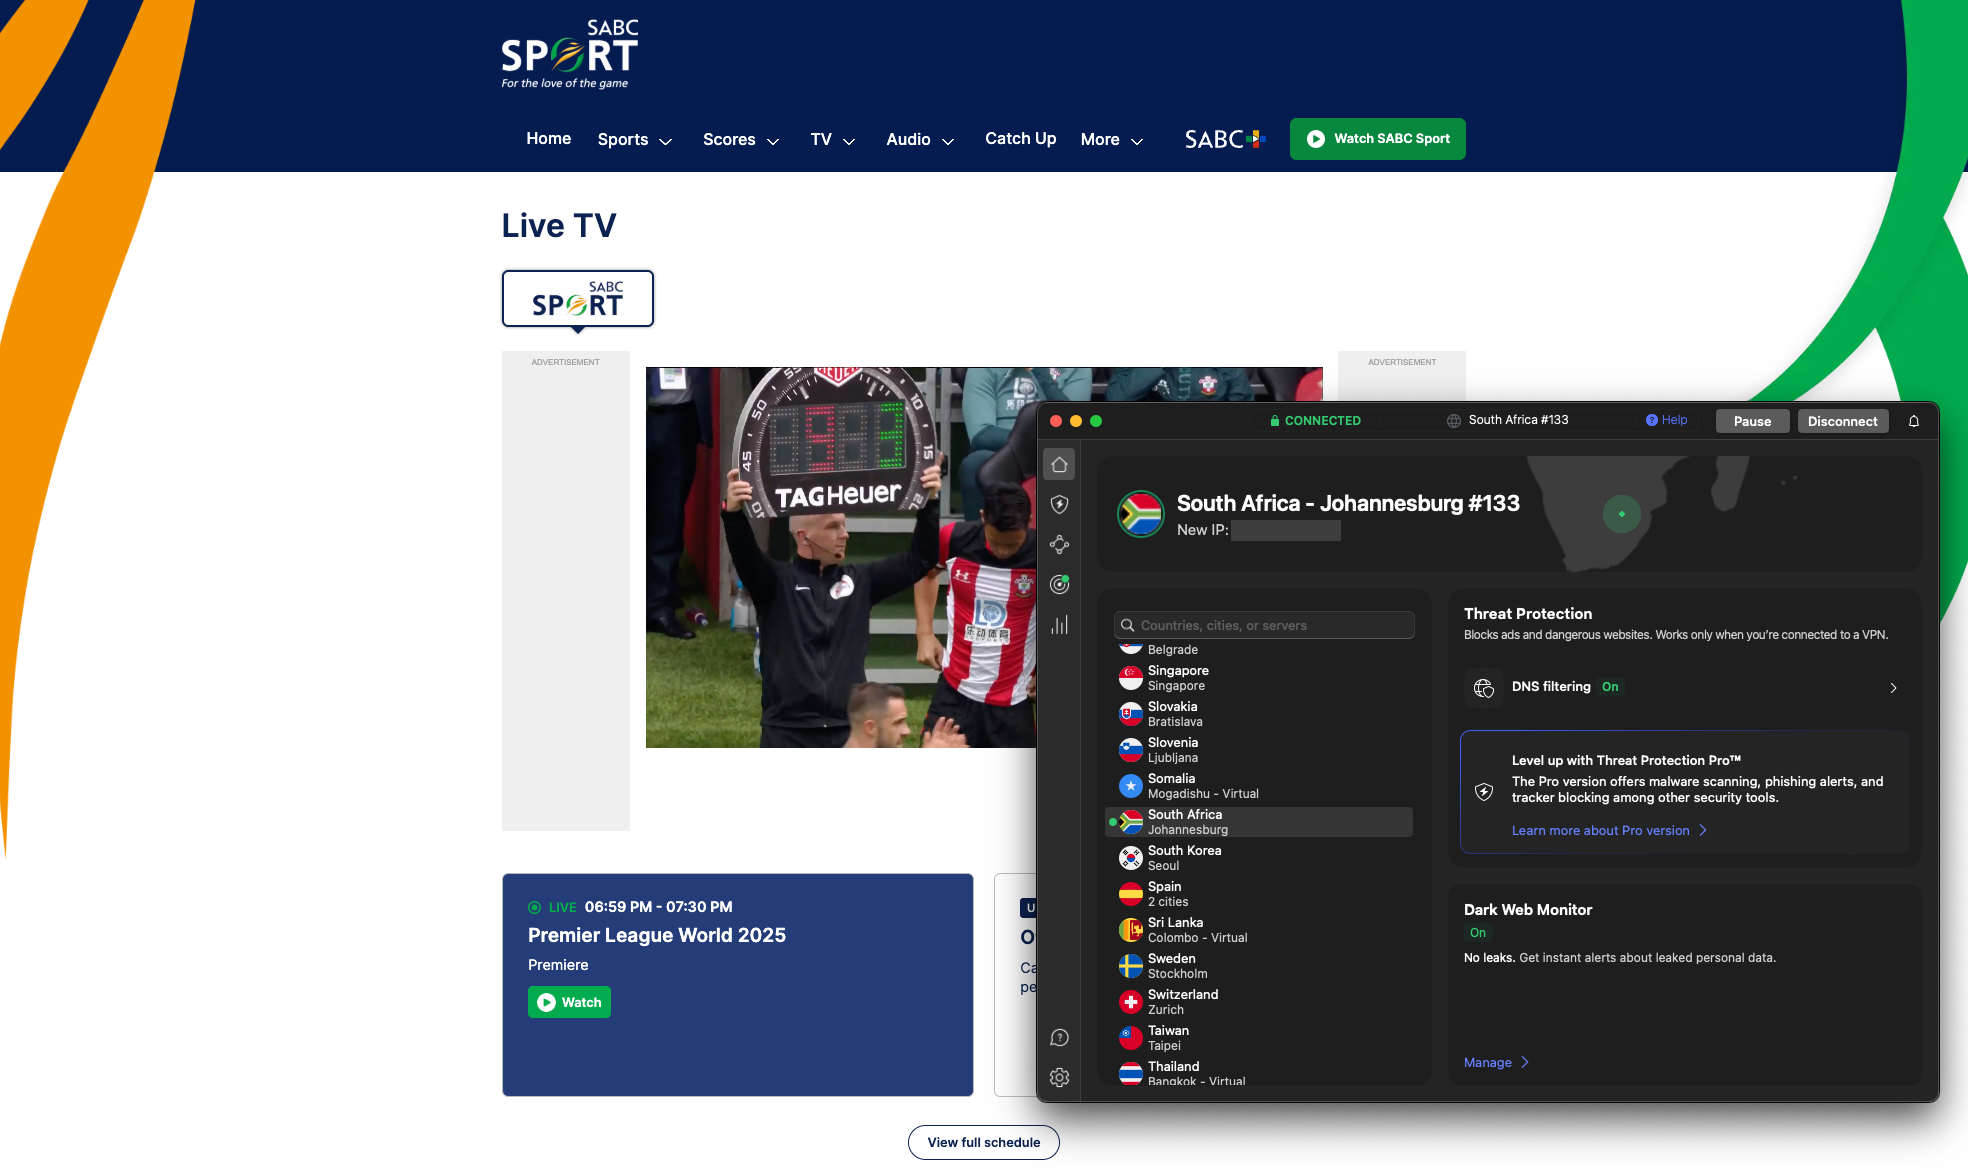Expand the Audio dropdown menu
Viewport: 1968px width, 1175px height.
(920, 140)
